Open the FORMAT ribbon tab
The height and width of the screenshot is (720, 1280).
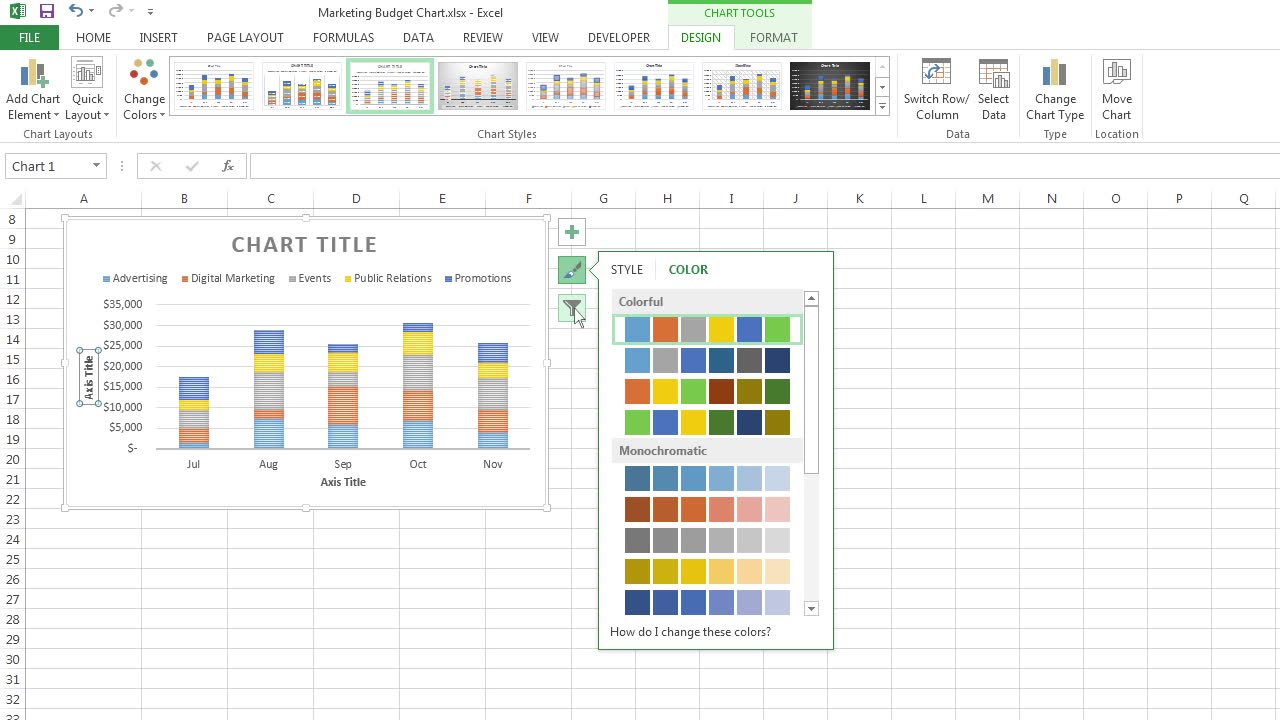click(x=773, y=37)
